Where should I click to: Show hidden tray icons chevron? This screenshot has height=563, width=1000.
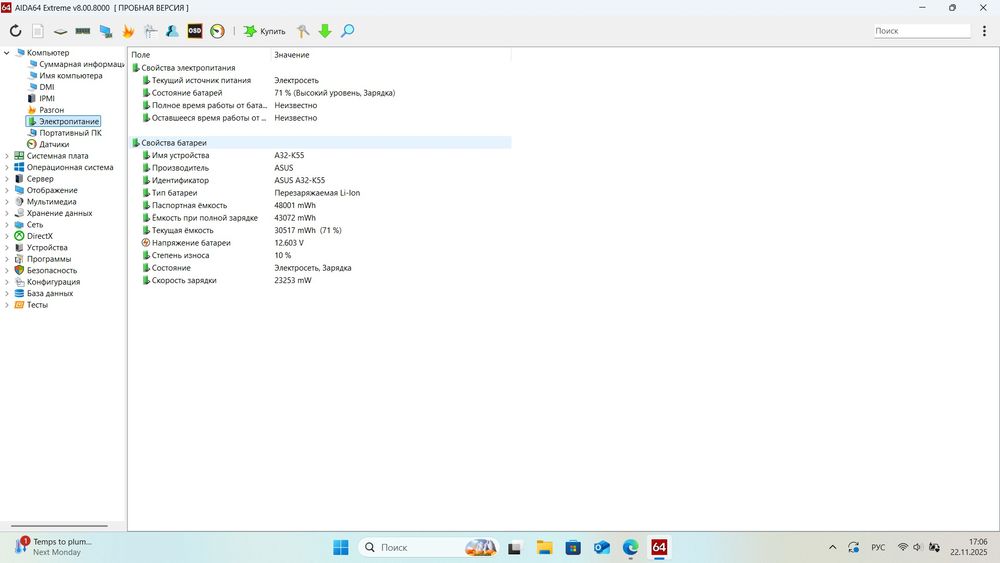pos(832,547)
